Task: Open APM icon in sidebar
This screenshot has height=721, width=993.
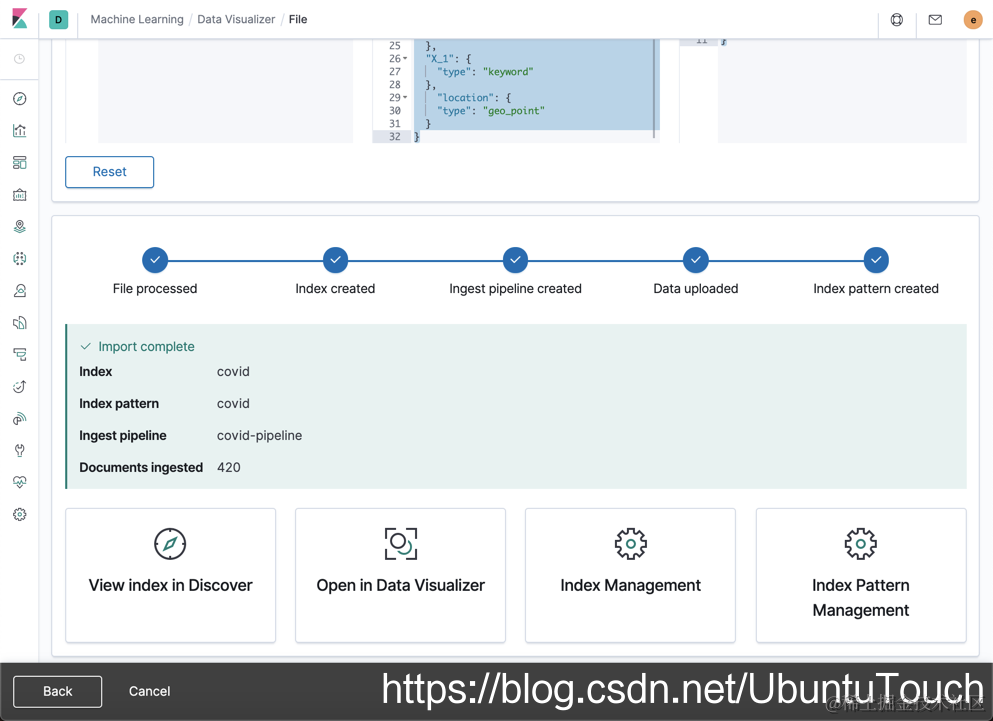Action: point(20,354)
